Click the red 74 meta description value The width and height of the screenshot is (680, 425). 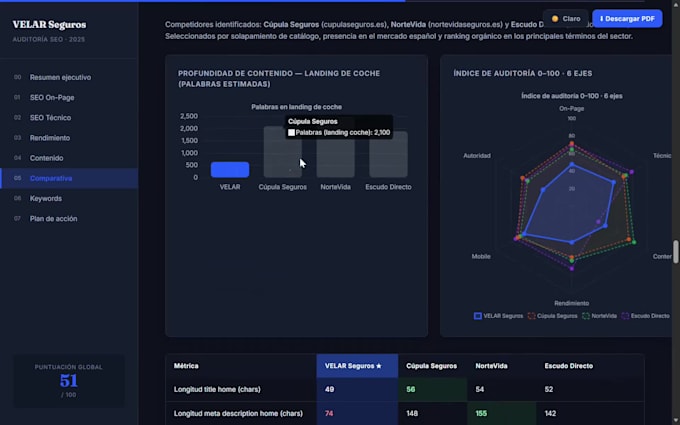point(329,413)
